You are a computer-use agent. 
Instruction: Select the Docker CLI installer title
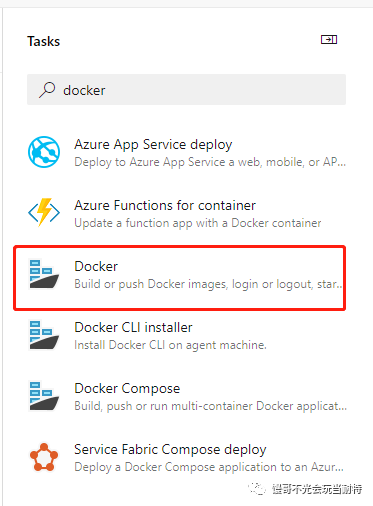133,327
